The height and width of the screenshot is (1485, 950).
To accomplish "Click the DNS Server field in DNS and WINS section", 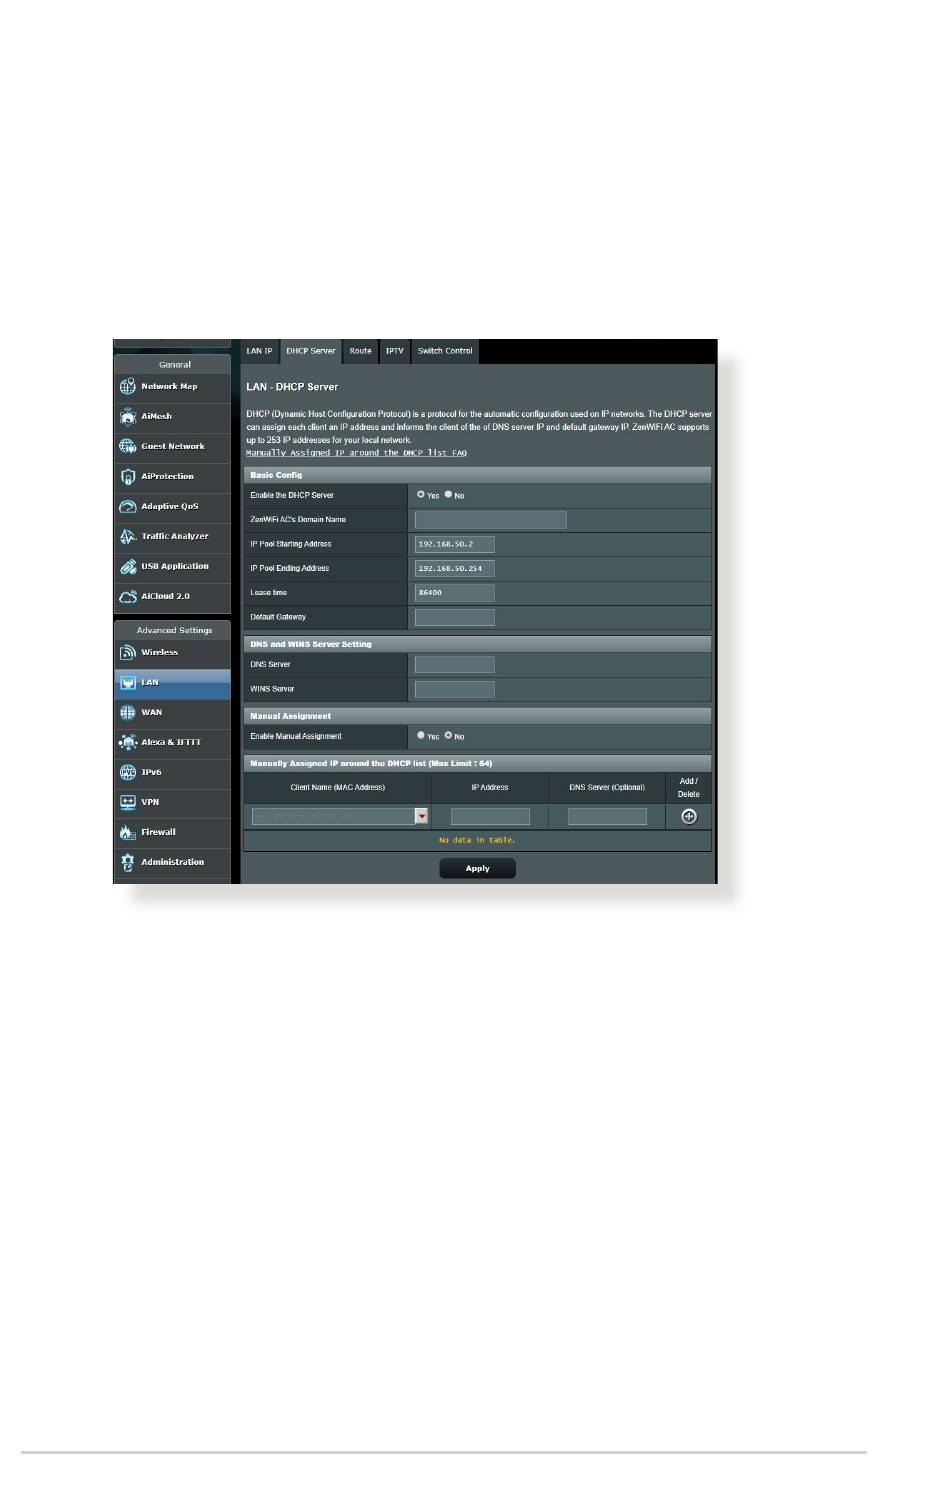I will point(454,664).
